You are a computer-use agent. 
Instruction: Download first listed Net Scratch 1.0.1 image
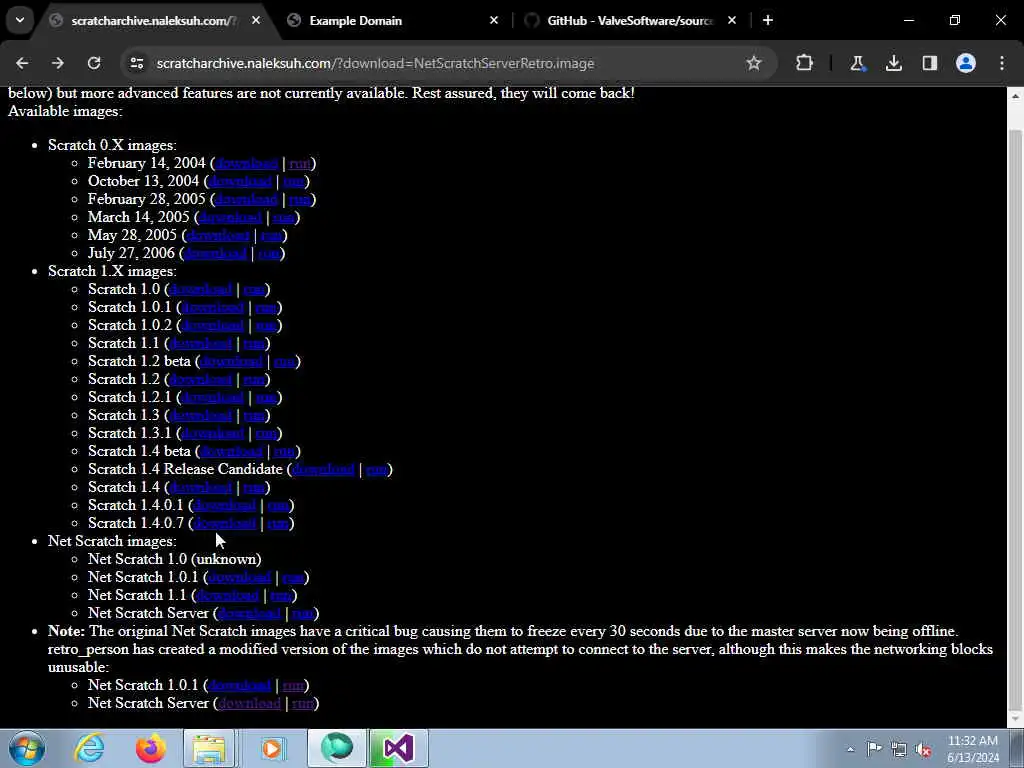(x=240, y=577)
